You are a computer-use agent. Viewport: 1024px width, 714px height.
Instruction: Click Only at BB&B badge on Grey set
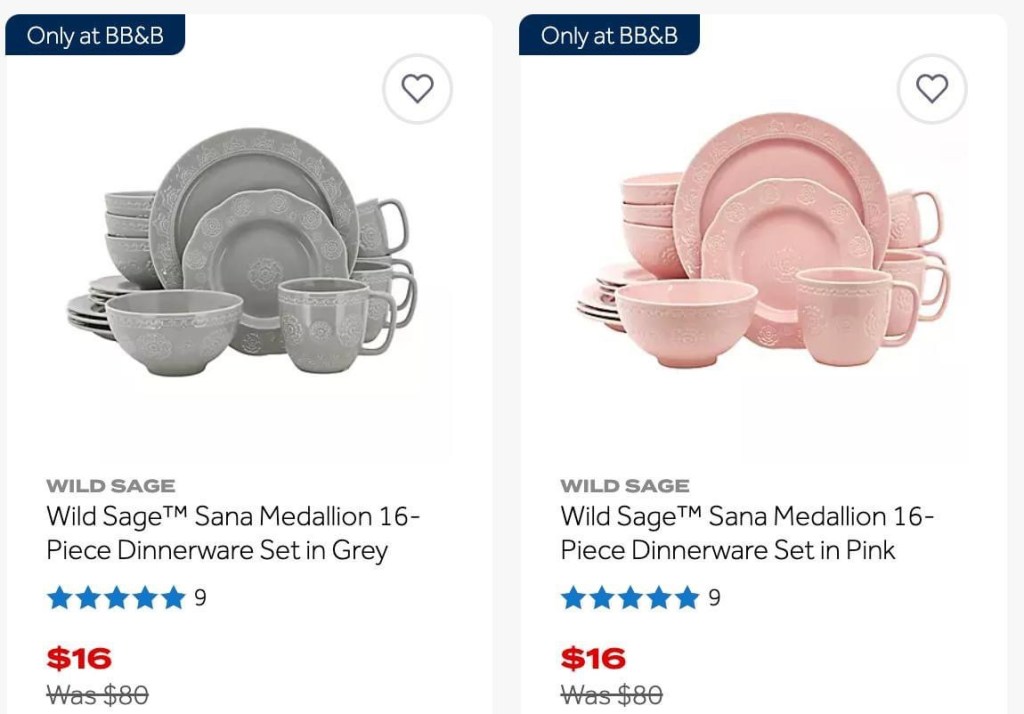94,36
